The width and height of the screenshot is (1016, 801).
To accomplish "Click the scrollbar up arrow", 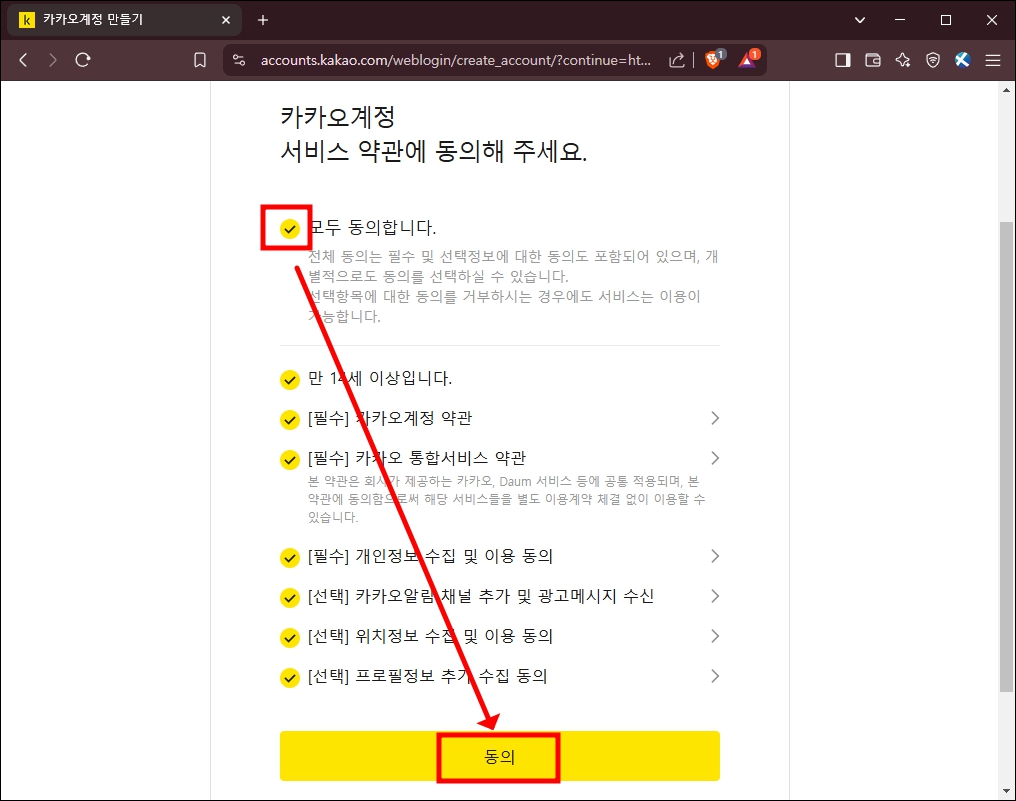I will click(x=1006, y=90).
